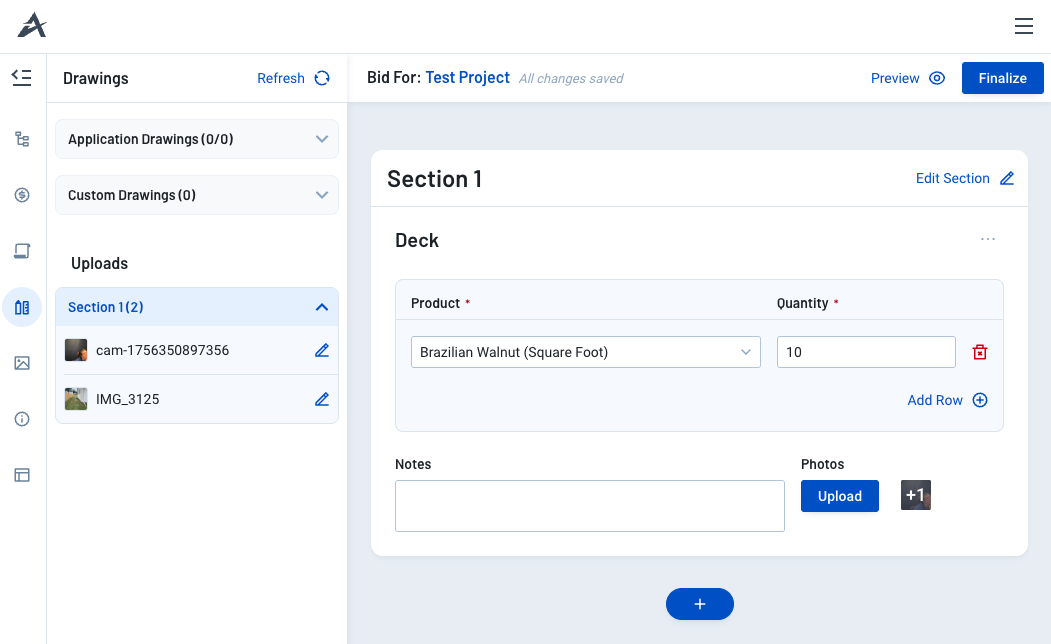Open the laptop device sidebar icon
This screenshot has height=644, width=1051.
coord(22,251)
